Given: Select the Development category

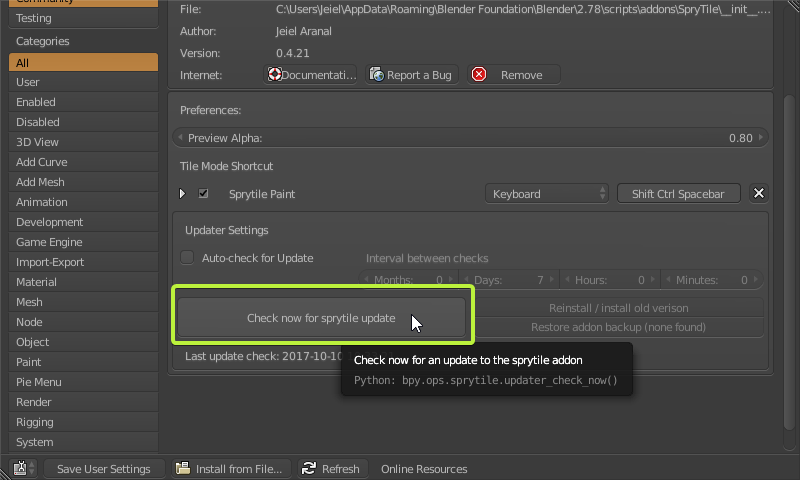Looking at the screenshot, I should point(83,222).
